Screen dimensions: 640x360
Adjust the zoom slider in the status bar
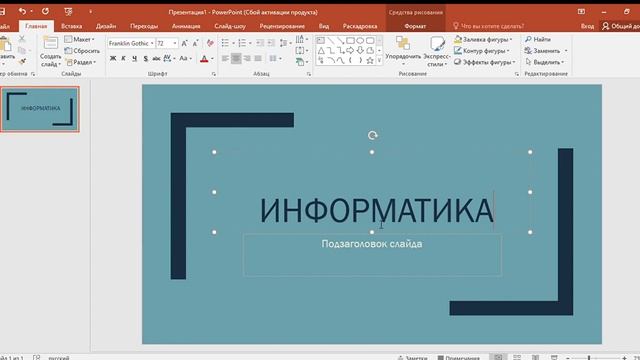(x=589, y=358)
